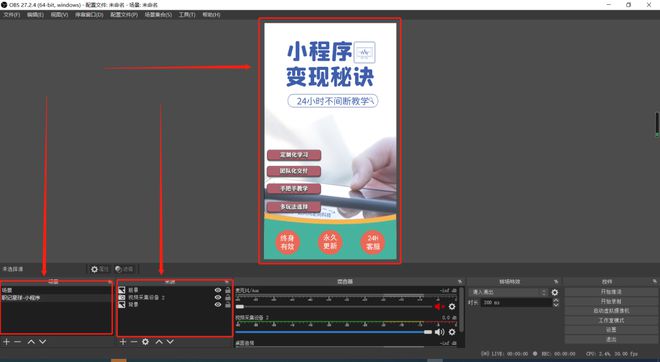
Task: Click the 退出 exit button in controls
Action: tap(611, 339)
